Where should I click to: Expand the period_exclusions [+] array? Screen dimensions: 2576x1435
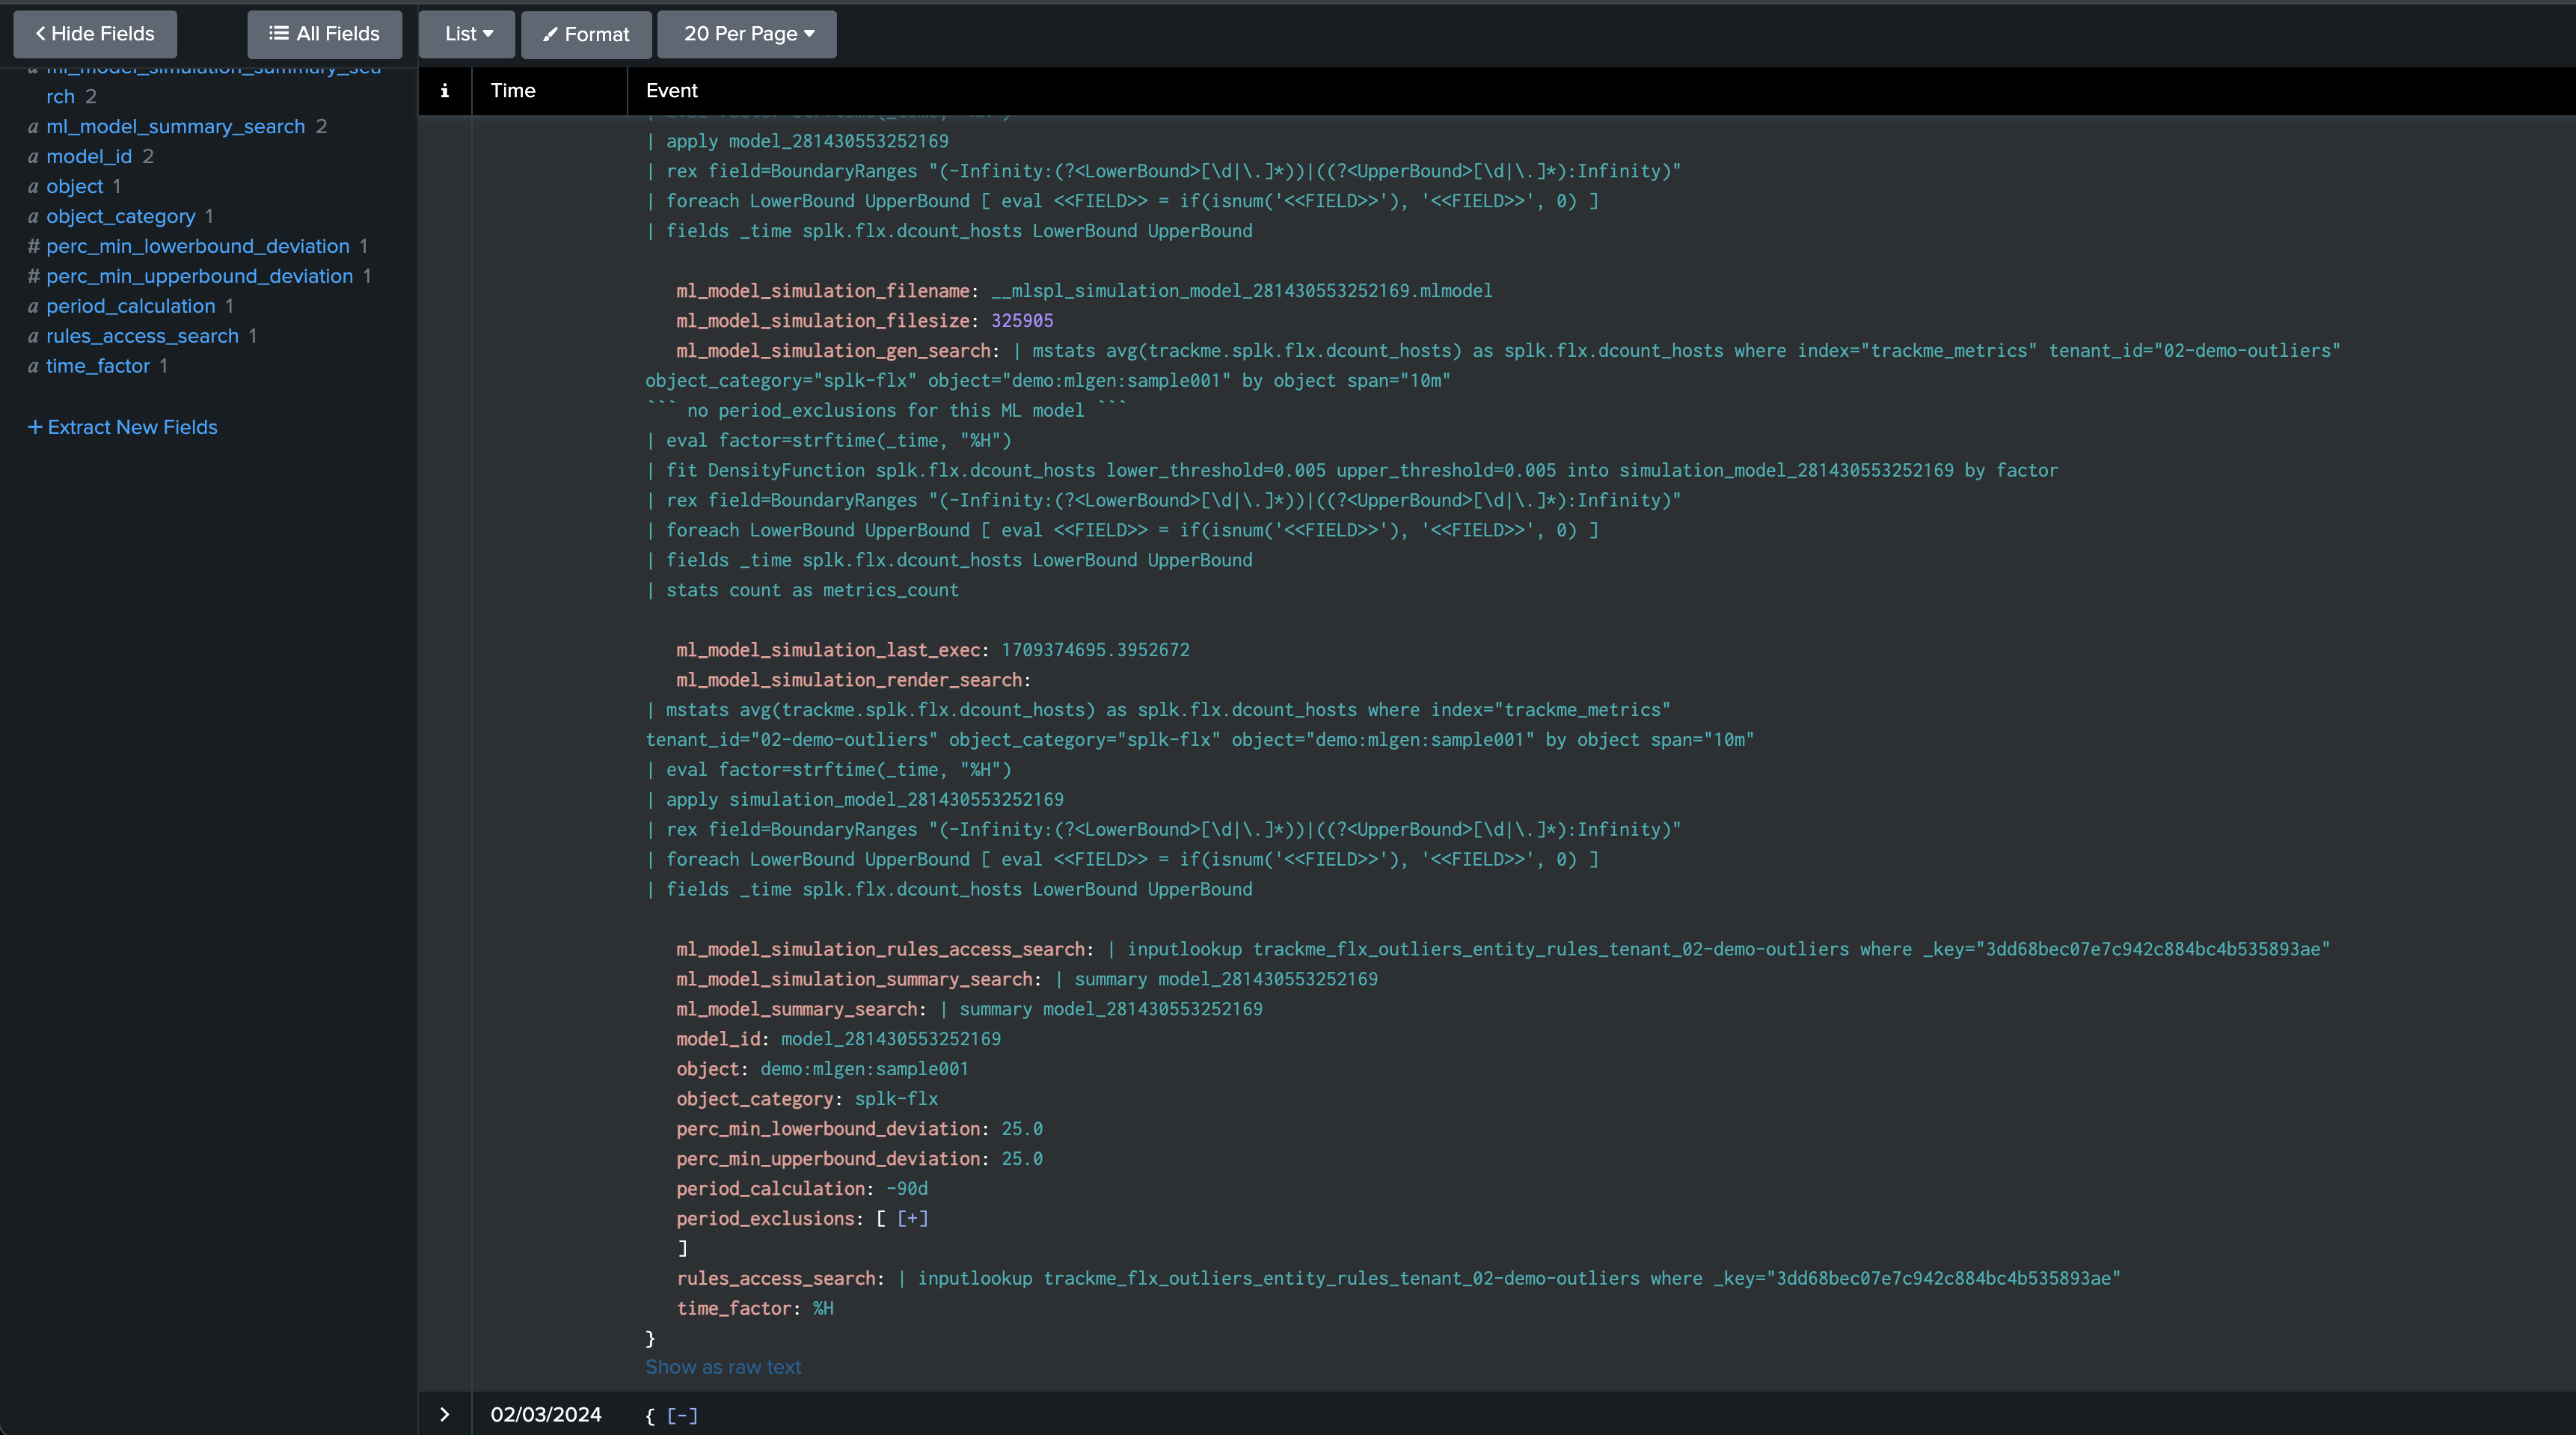point(912,1218)
